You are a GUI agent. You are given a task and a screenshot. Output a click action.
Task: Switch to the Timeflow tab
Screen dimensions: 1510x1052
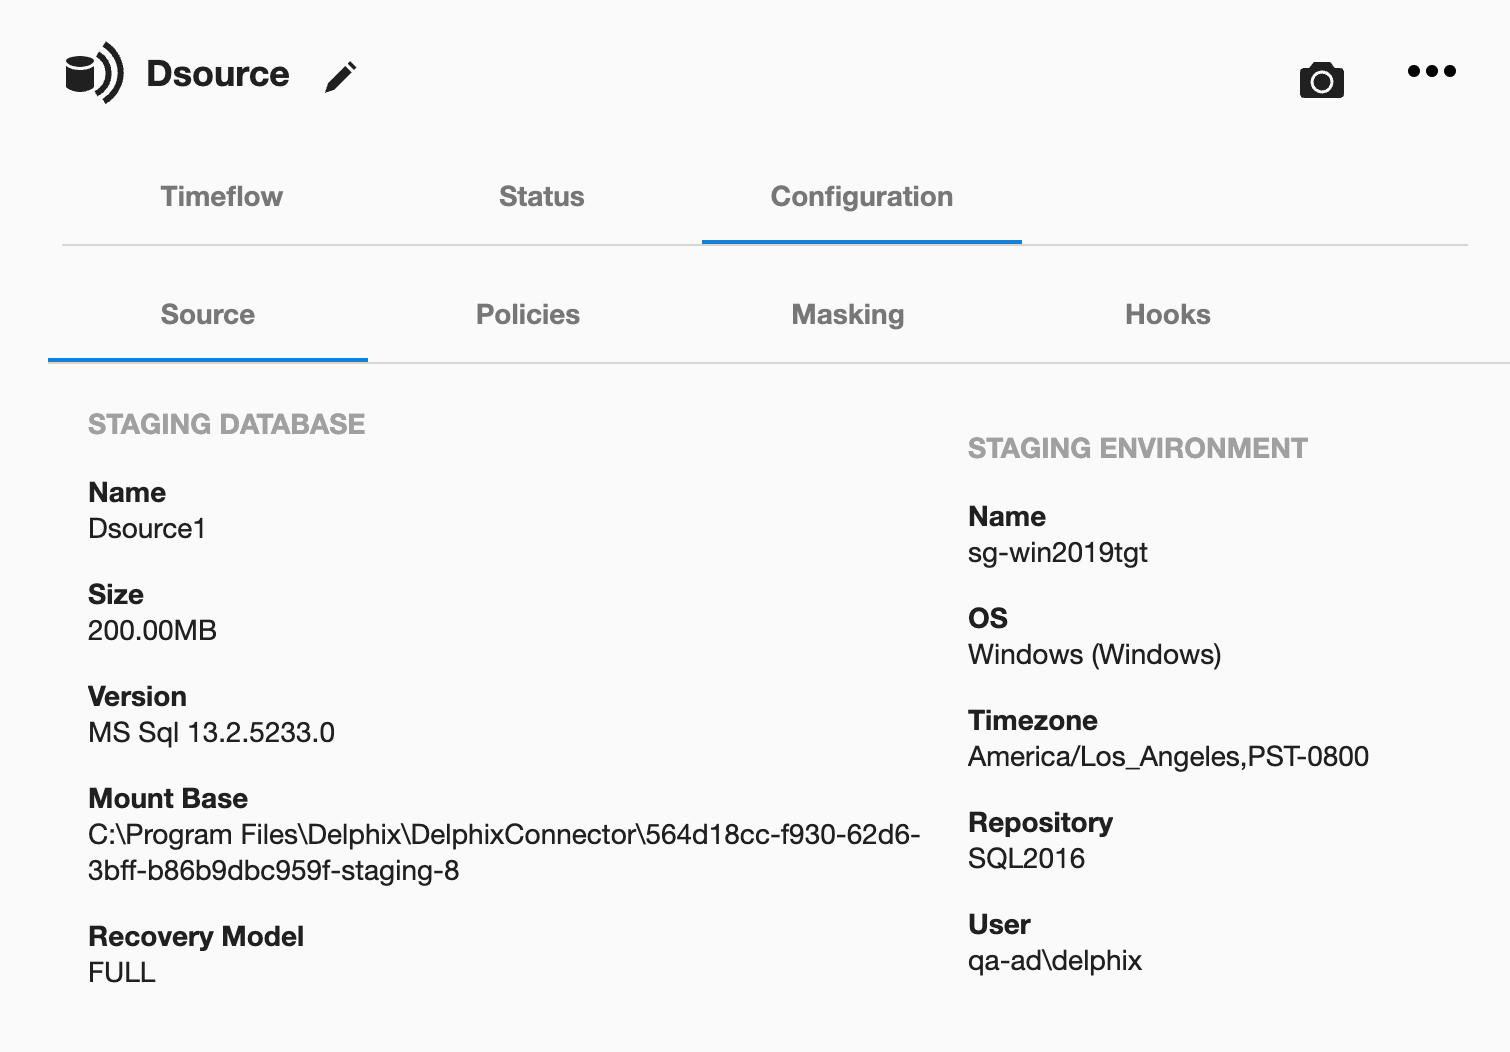pyautogui.click(x=221, y=197)
